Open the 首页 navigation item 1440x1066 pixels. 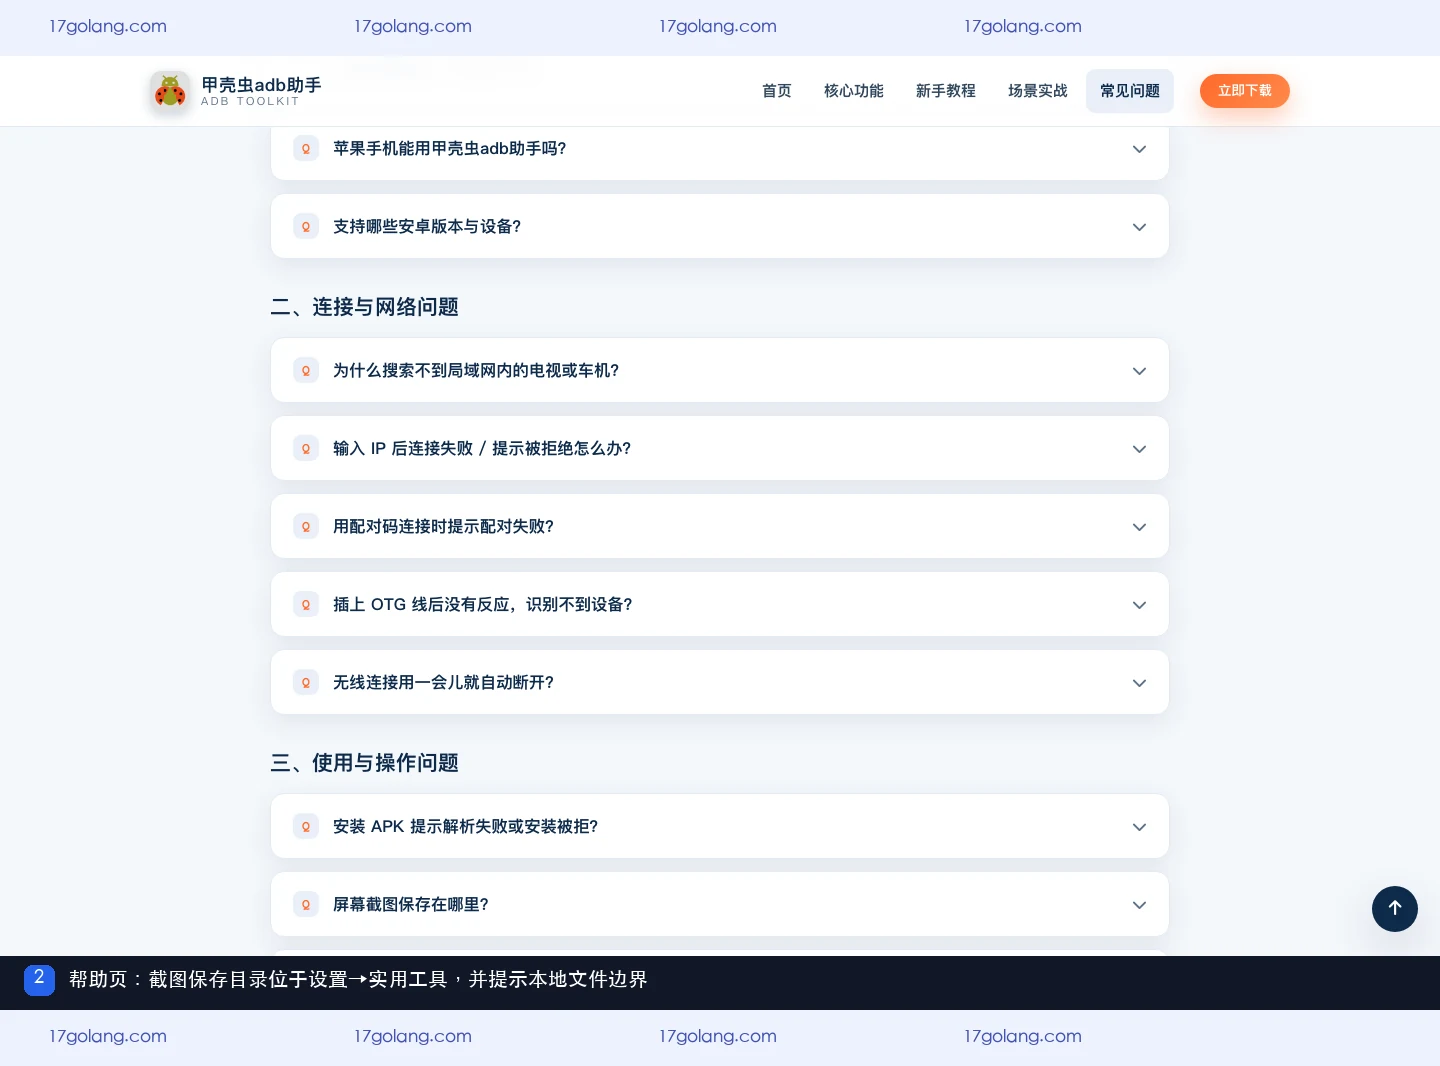tap(777, 91)
